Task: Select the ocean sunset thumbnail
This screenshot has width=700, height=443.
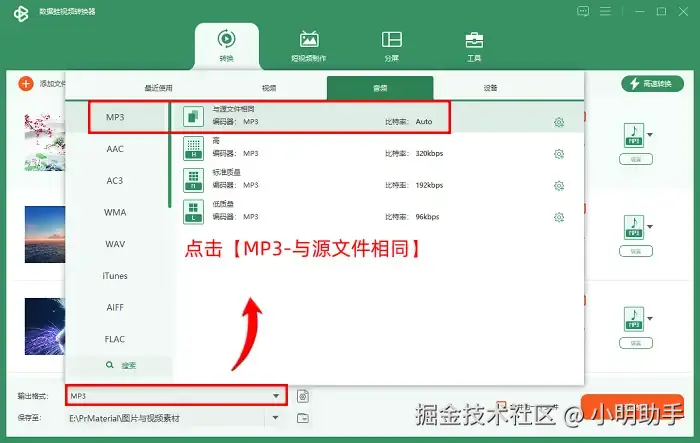Action: point(45,234)
